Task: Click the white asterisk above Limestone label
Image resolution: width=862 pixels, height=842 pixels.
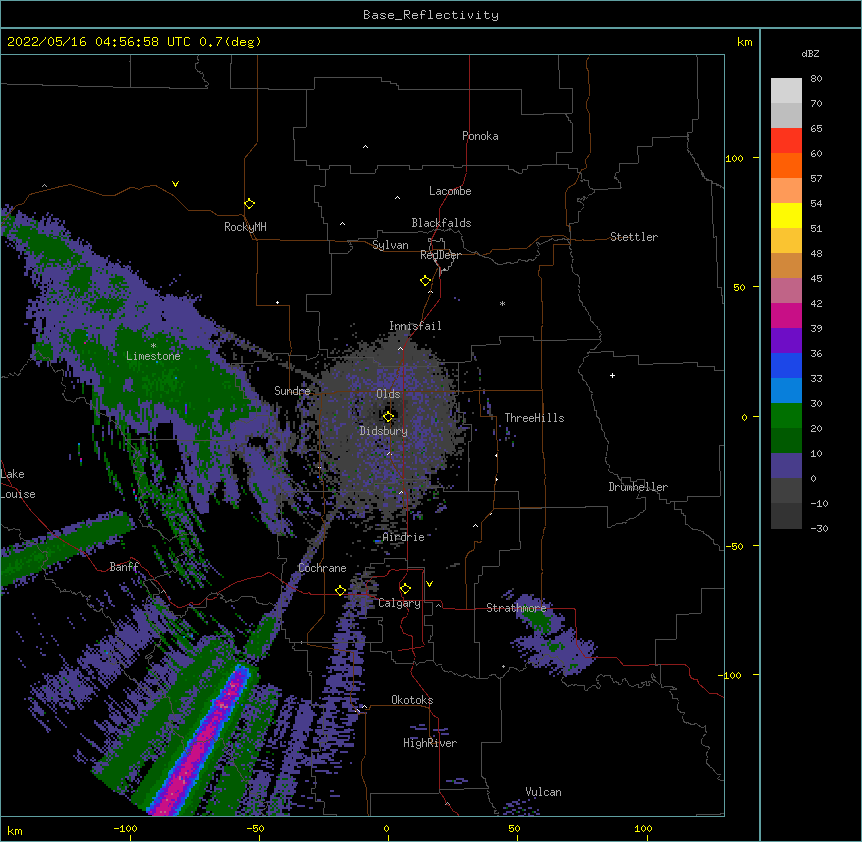Action: point(153,346)
